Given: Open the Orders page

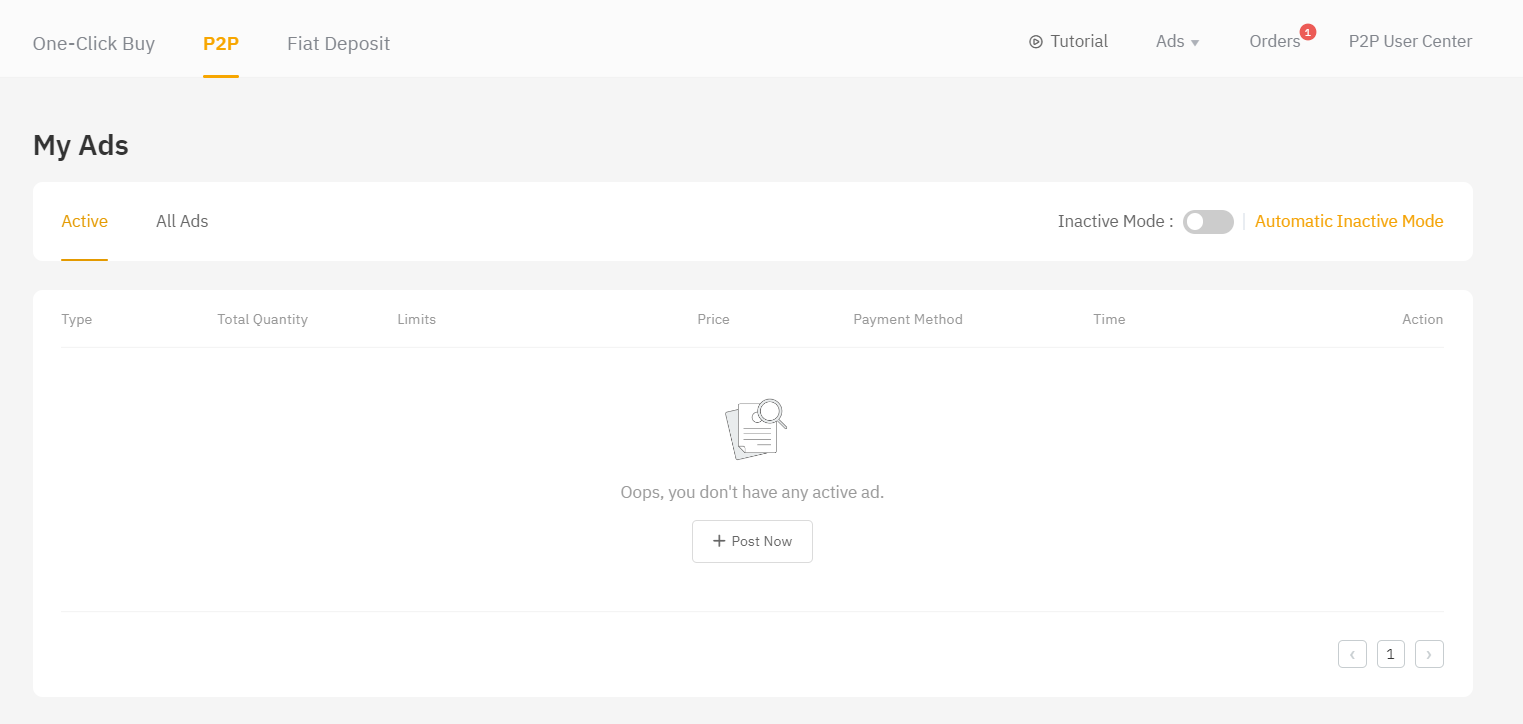Looking at the screenshot, I should pos(1274,42).
